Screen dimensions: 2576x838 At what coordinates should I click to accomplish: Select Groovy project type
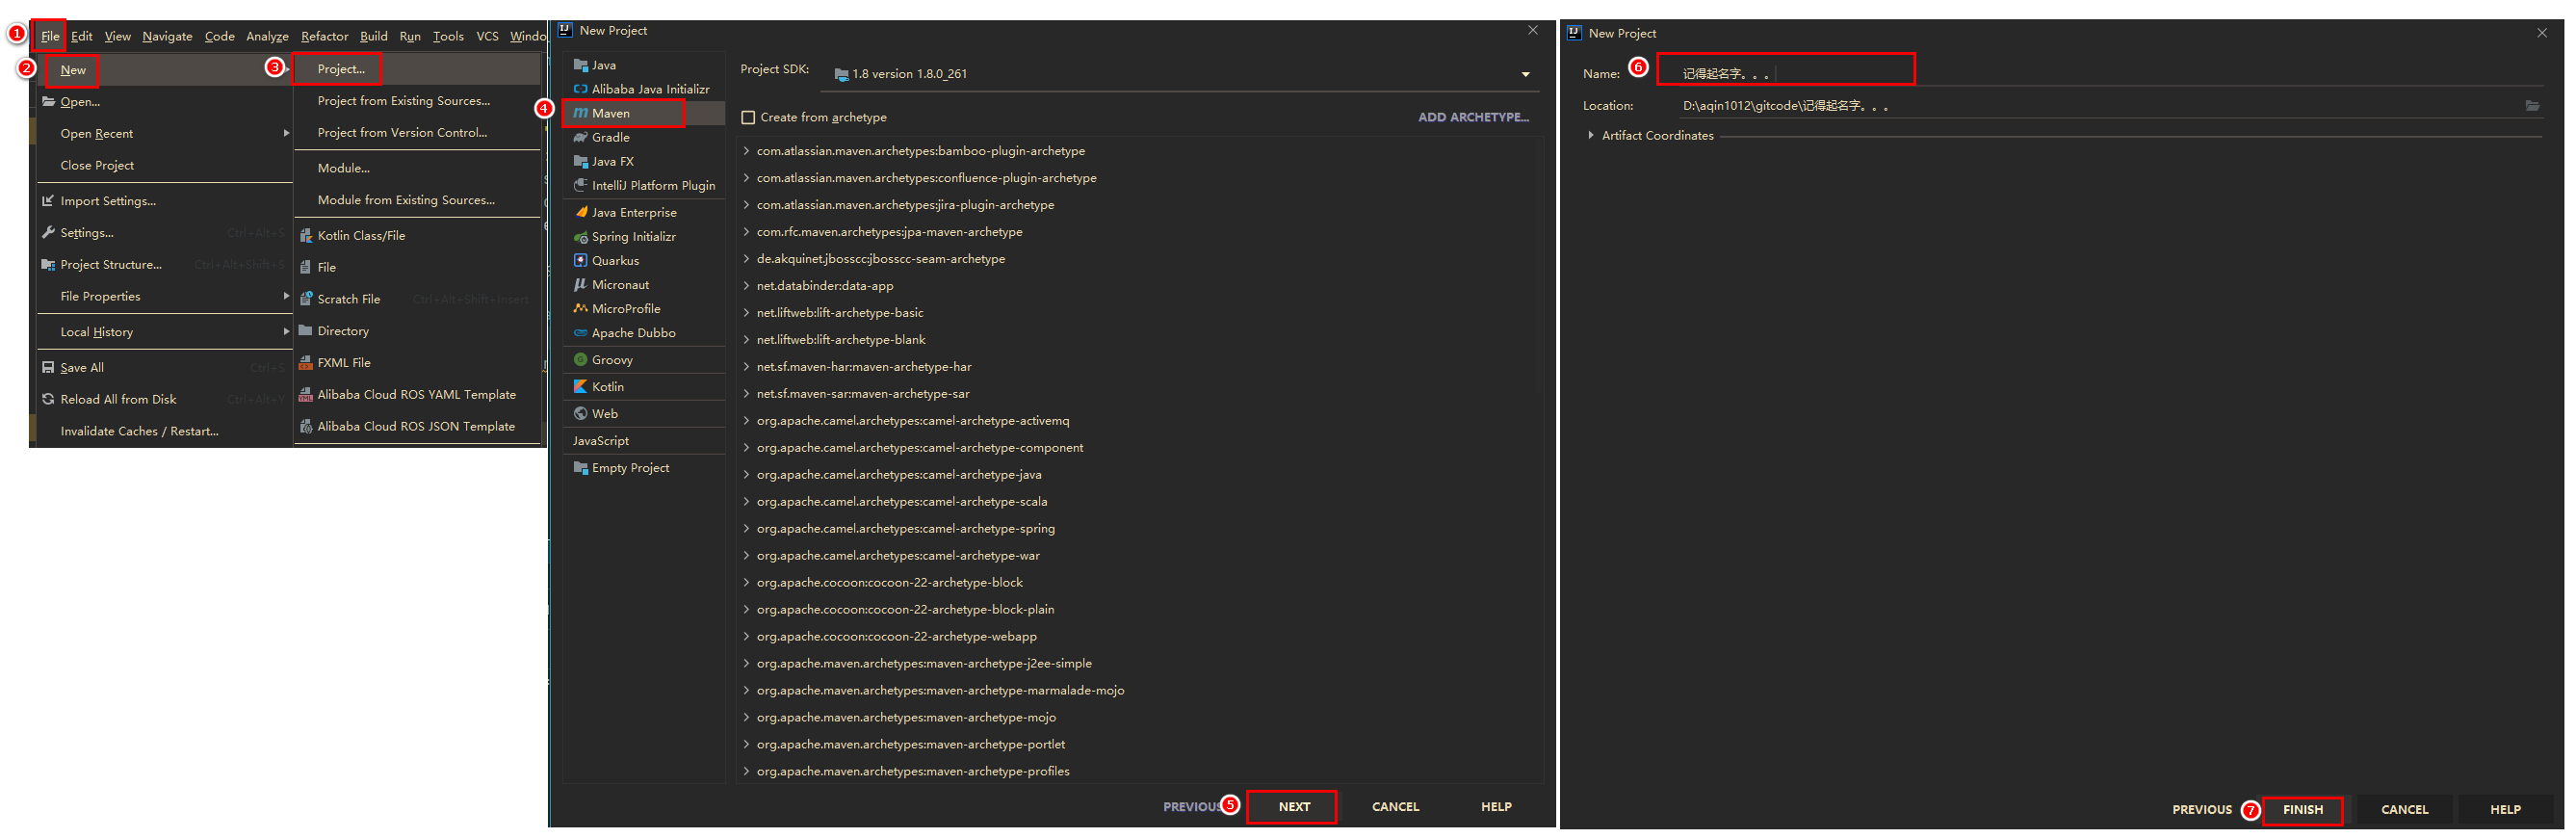643,359
